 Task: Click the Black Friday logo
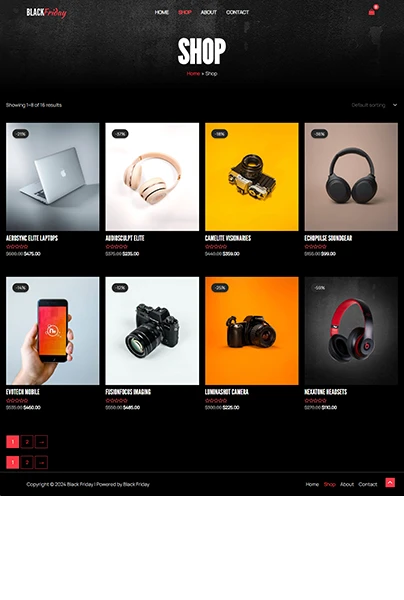point(46,13)
